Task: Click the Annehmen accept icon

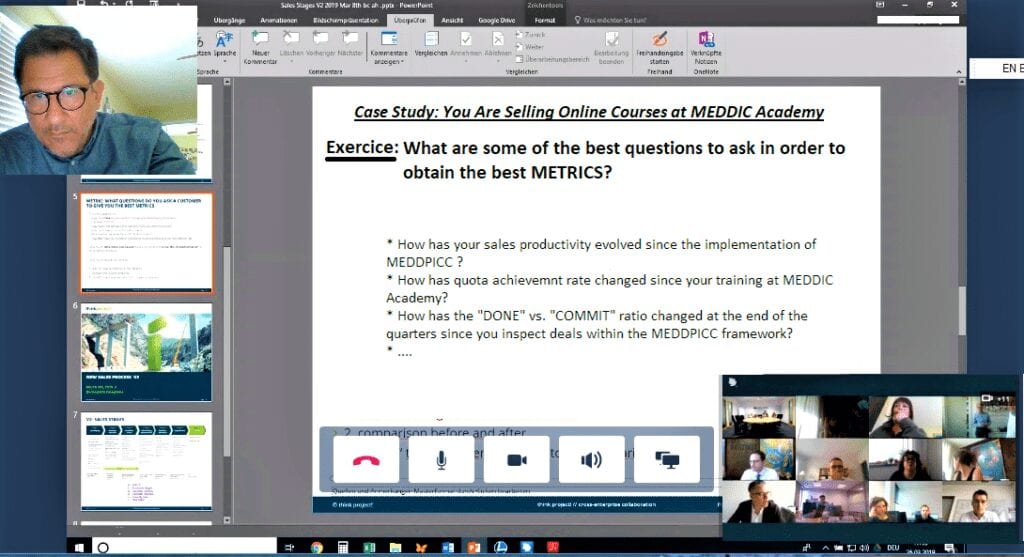Action: pyautogui.click(x=466, y=39)
